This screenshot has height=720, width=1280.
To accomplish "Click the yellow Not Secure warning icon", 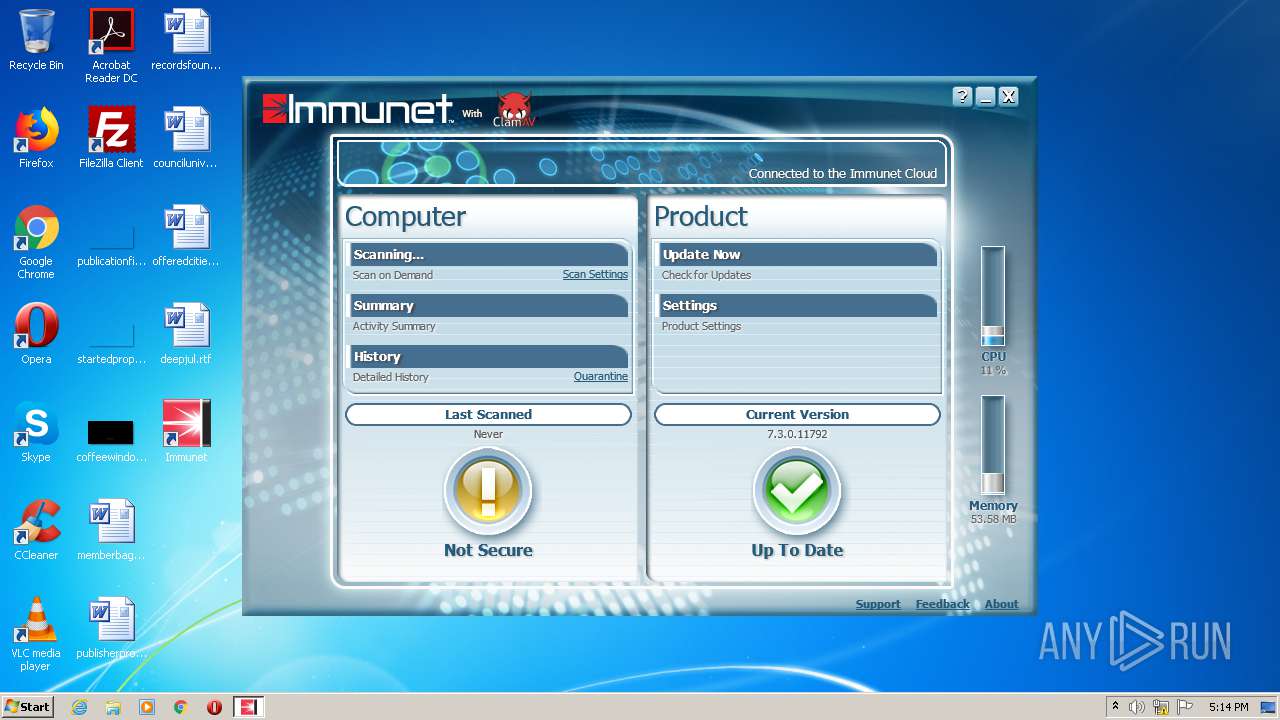I will 488,490.
